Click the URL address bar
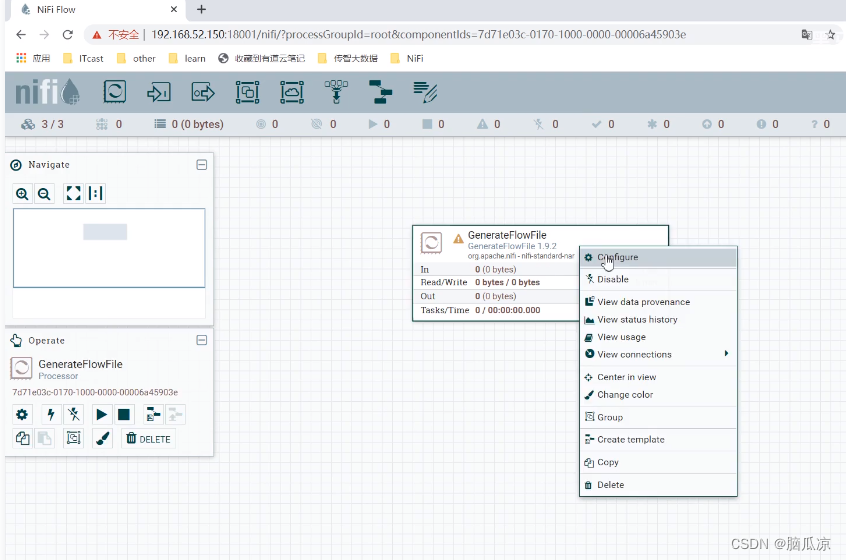Viewport: 846px width, 560px height. (x=418, y=35)
